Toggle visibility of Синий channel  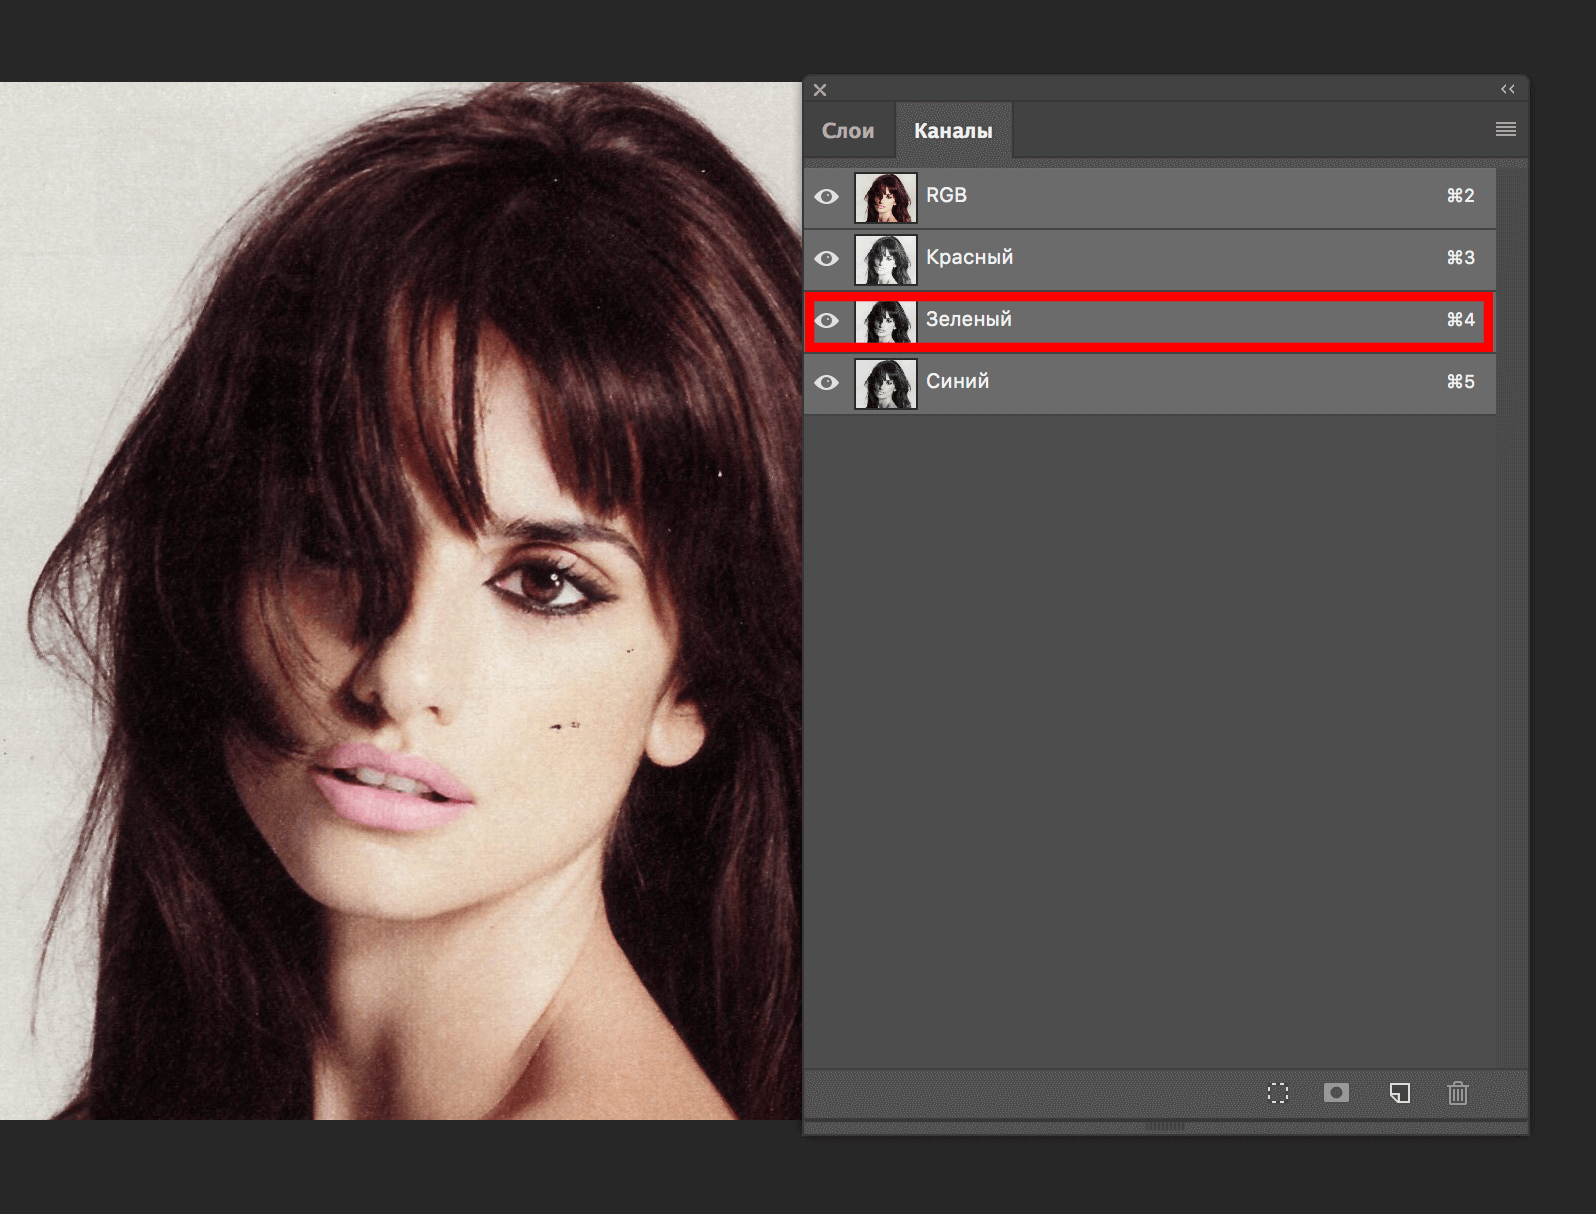827,383
